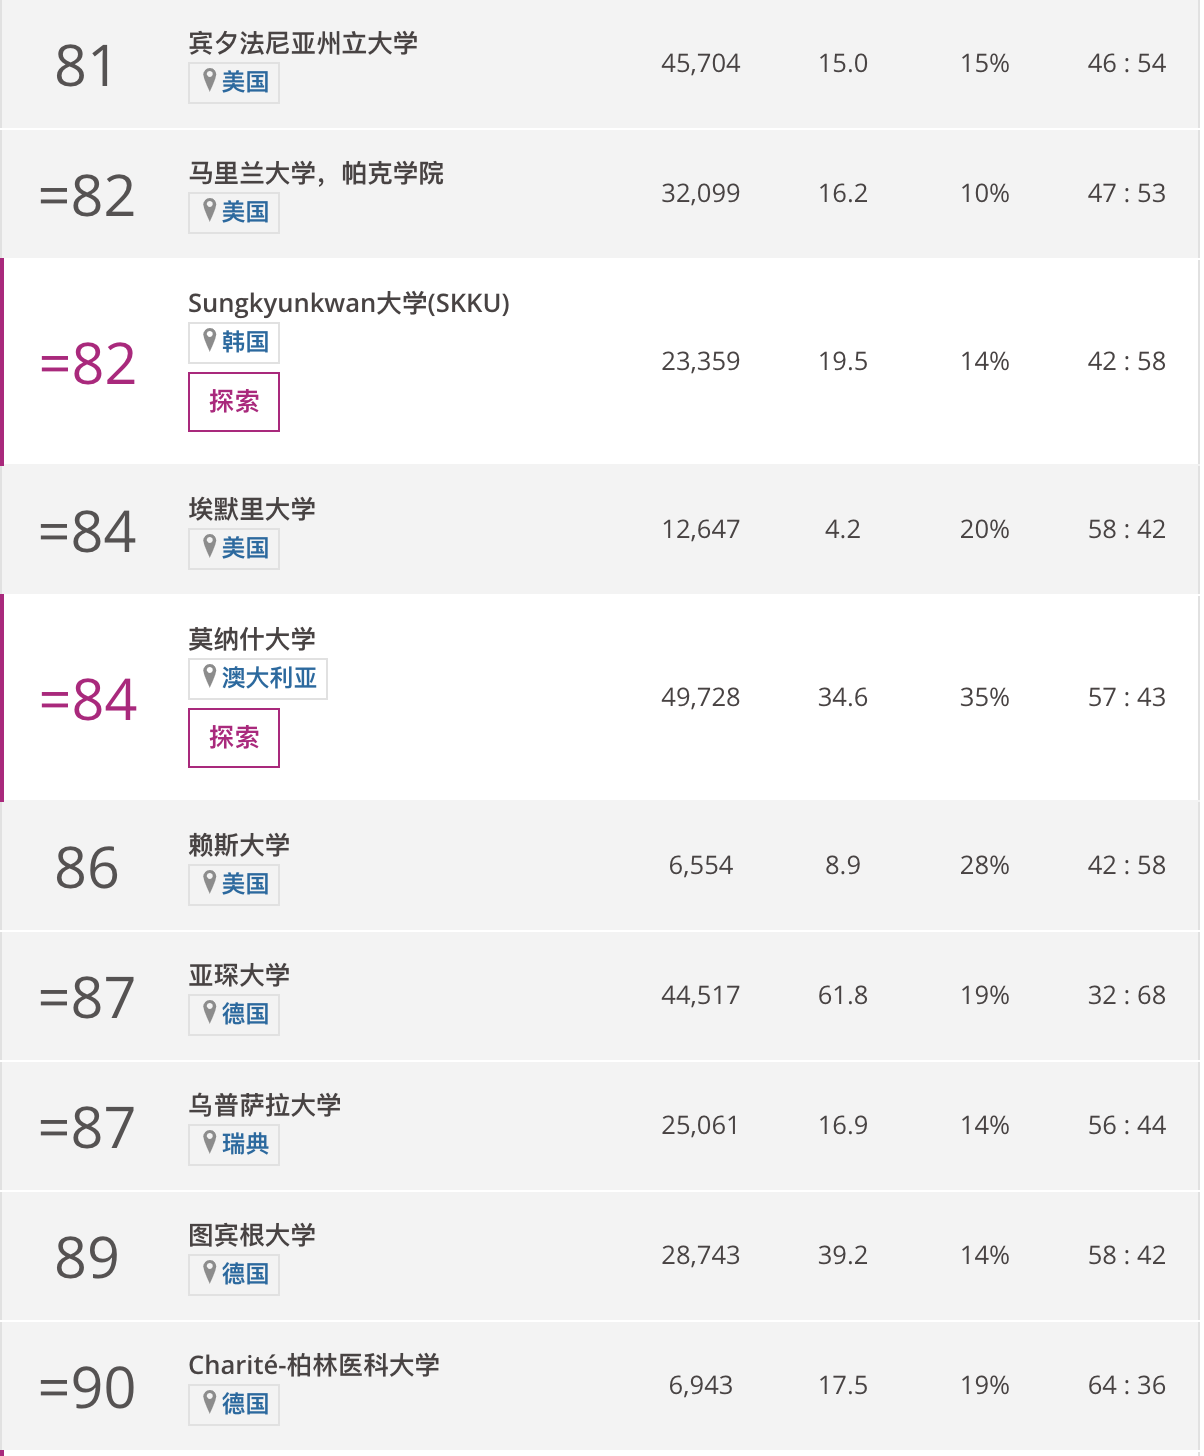Viewport: 1204px width, 1456px height.
Task: Open the 埃默里大学 university link
Action: coord(252,509)
